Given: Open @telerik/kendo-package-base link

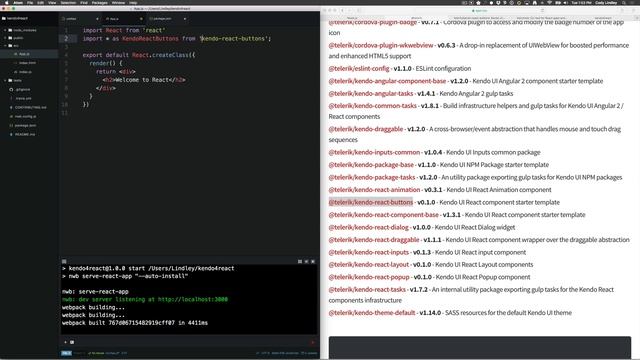Looking at the screenshot, I should 371,164.
